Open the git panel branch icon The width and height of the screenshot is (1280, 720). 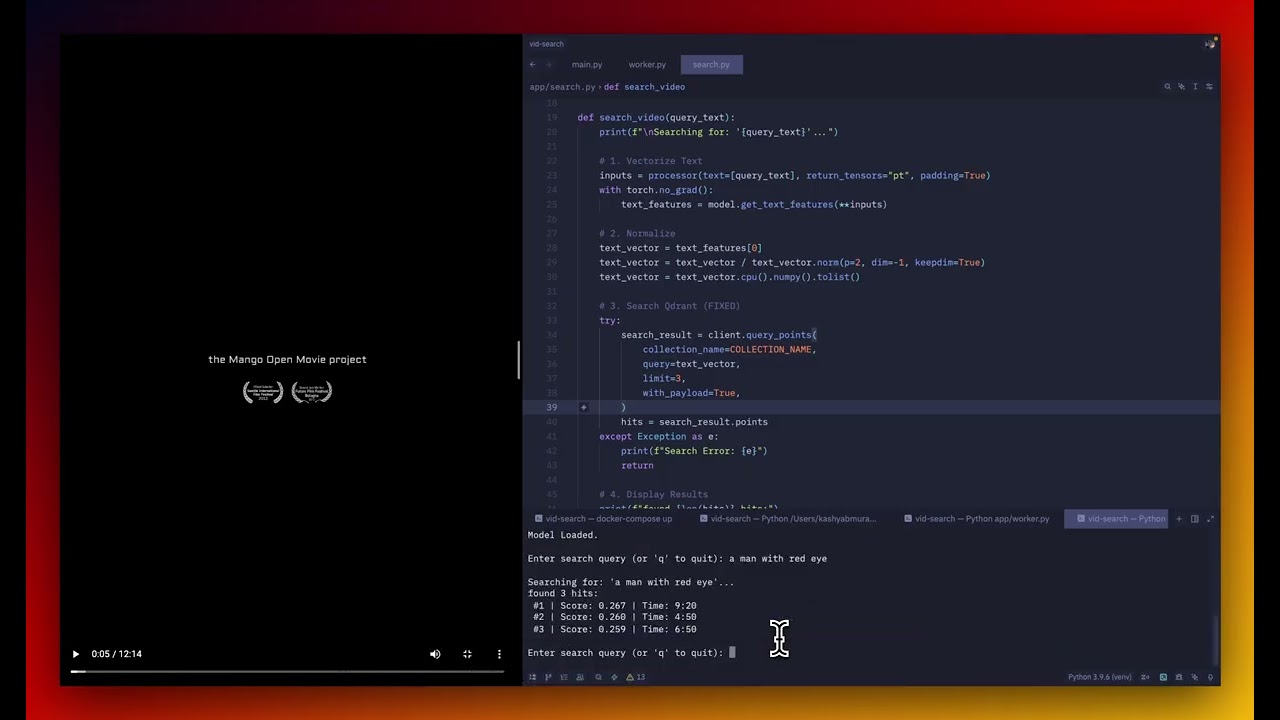coord(548,677)
